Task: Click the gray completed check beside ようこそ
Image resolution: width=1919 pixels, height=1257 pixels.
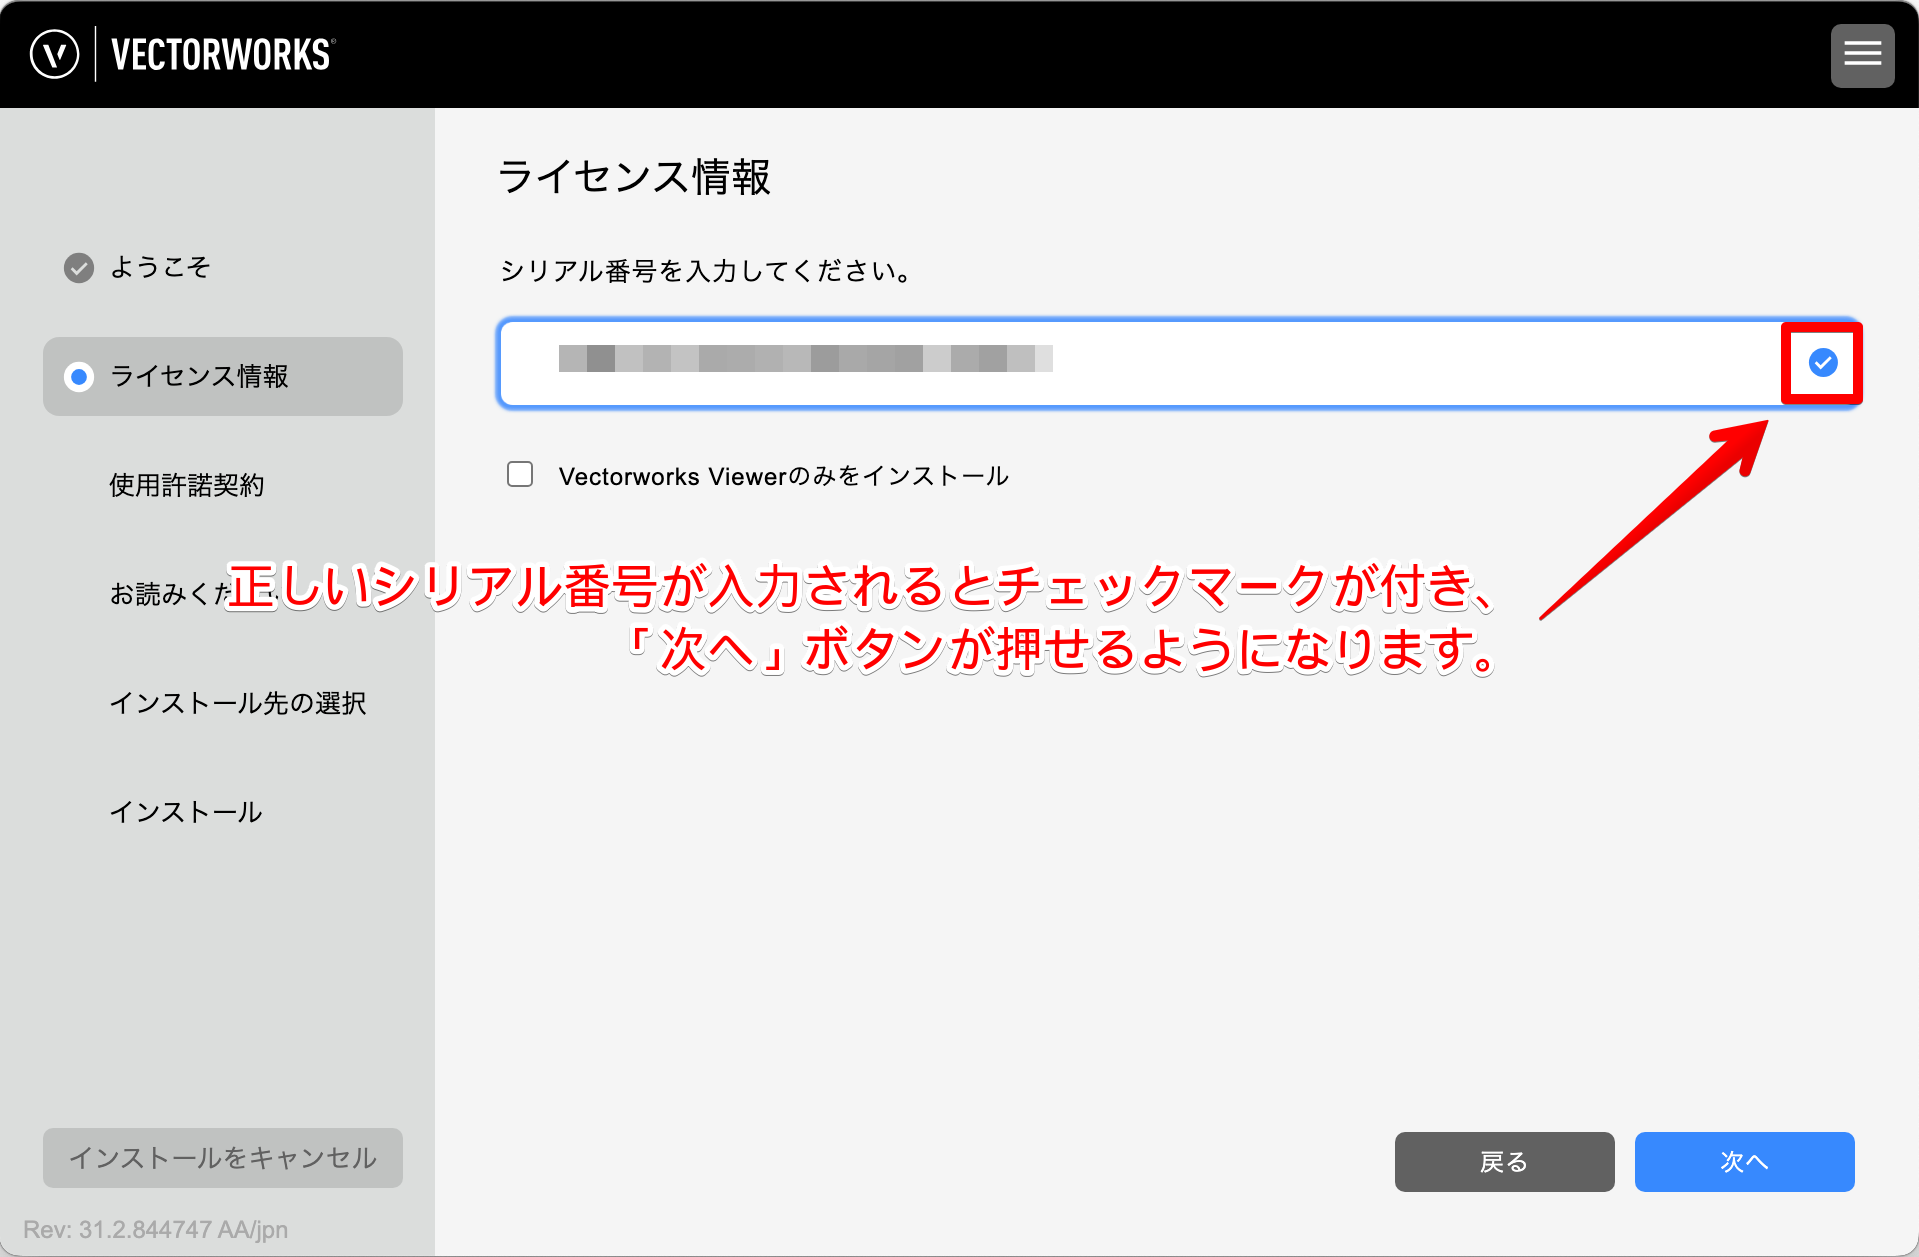Action: (79, 268)
